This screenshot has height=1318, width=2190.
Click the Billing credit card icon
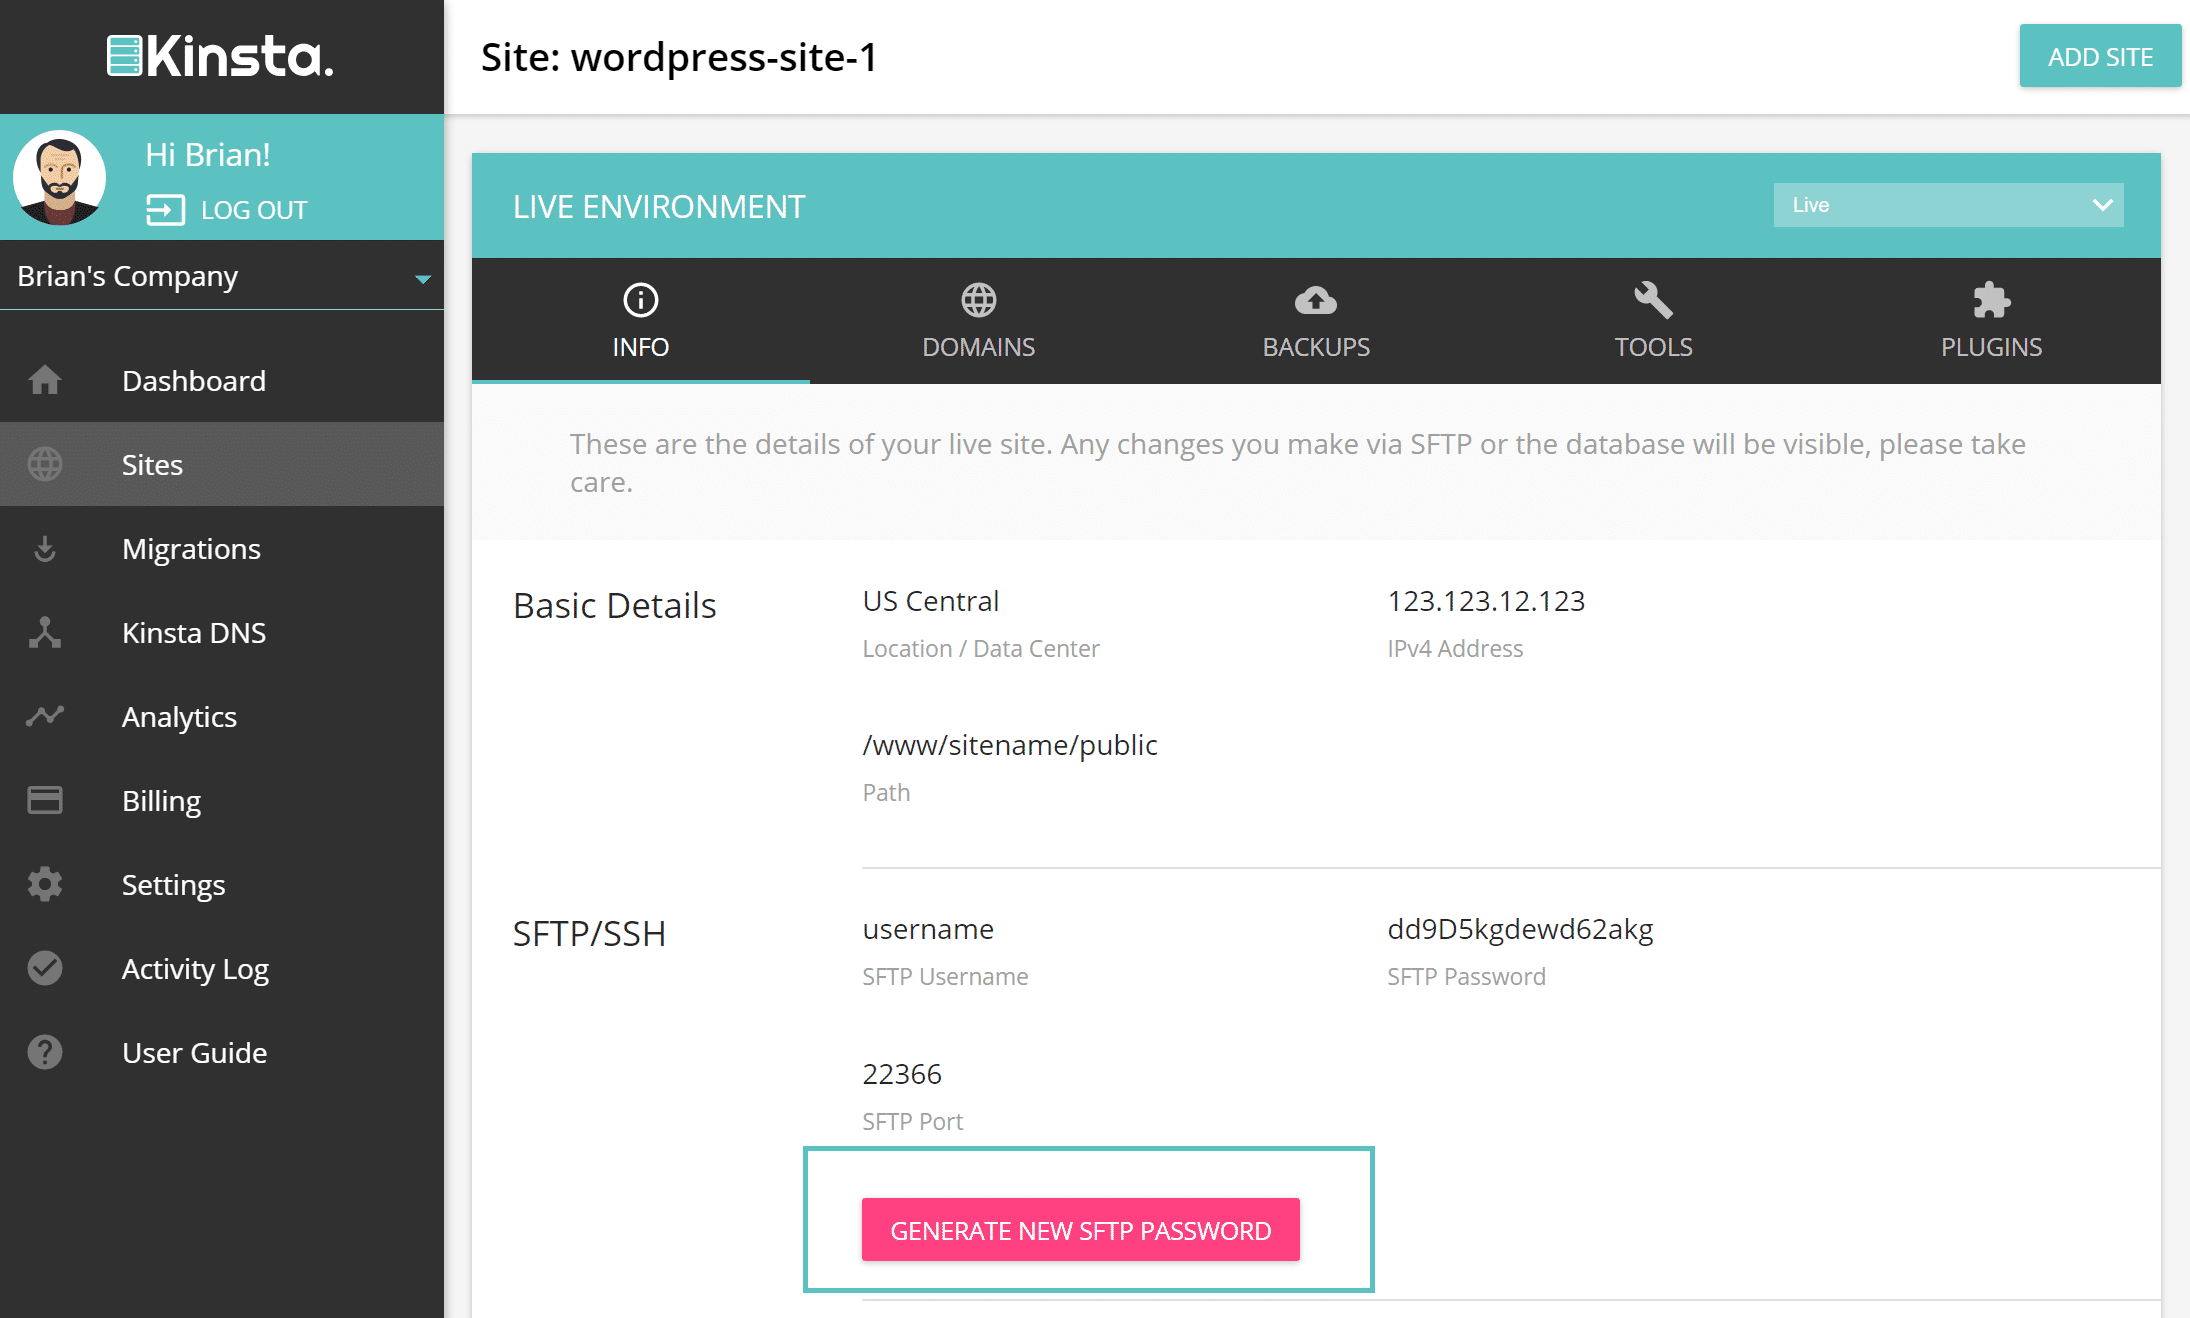(45, 800)
